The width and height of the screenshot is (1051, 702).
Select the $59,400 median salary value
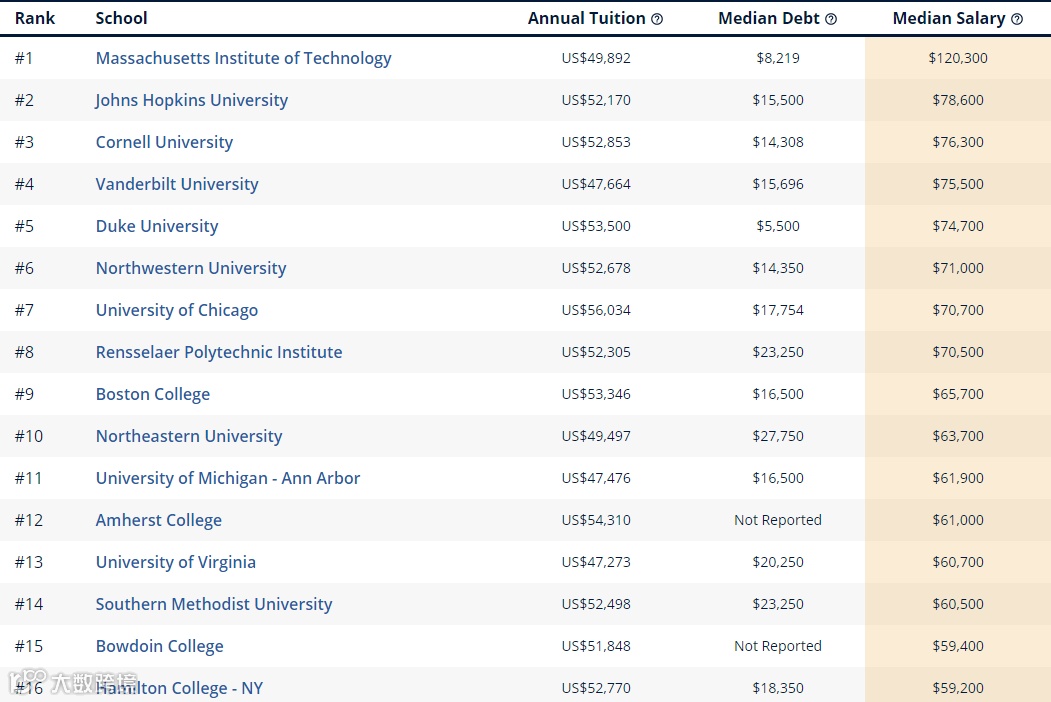(958, 646)
